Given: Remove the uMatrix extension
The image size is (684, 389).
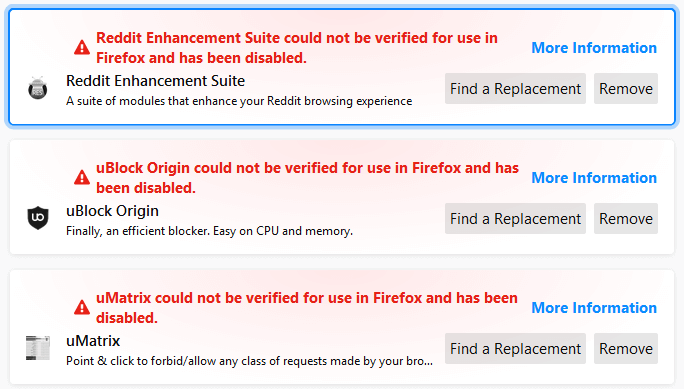Looking at the screenshot, I should click(x=626, y=348).
